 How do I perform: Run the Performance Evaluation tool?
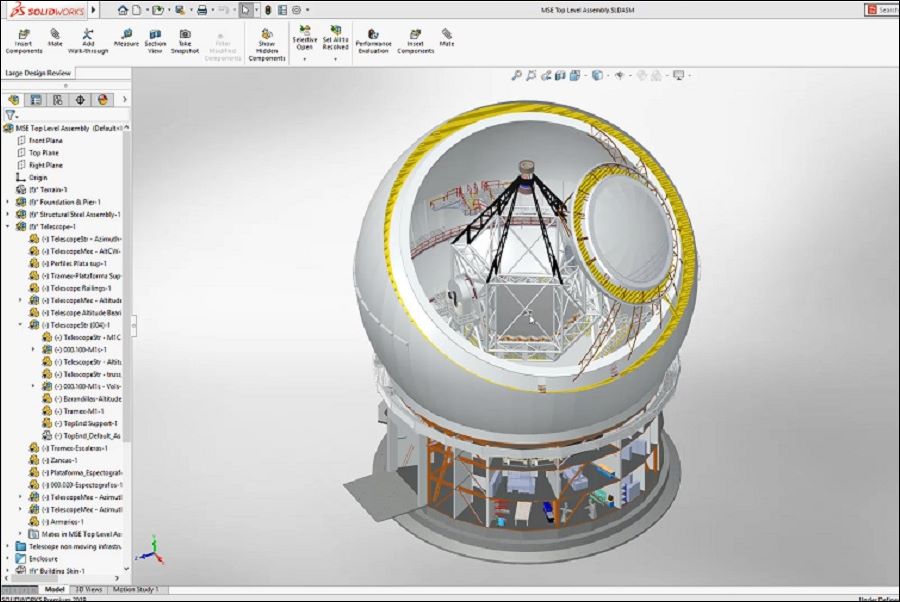click(x=373, y=39)
